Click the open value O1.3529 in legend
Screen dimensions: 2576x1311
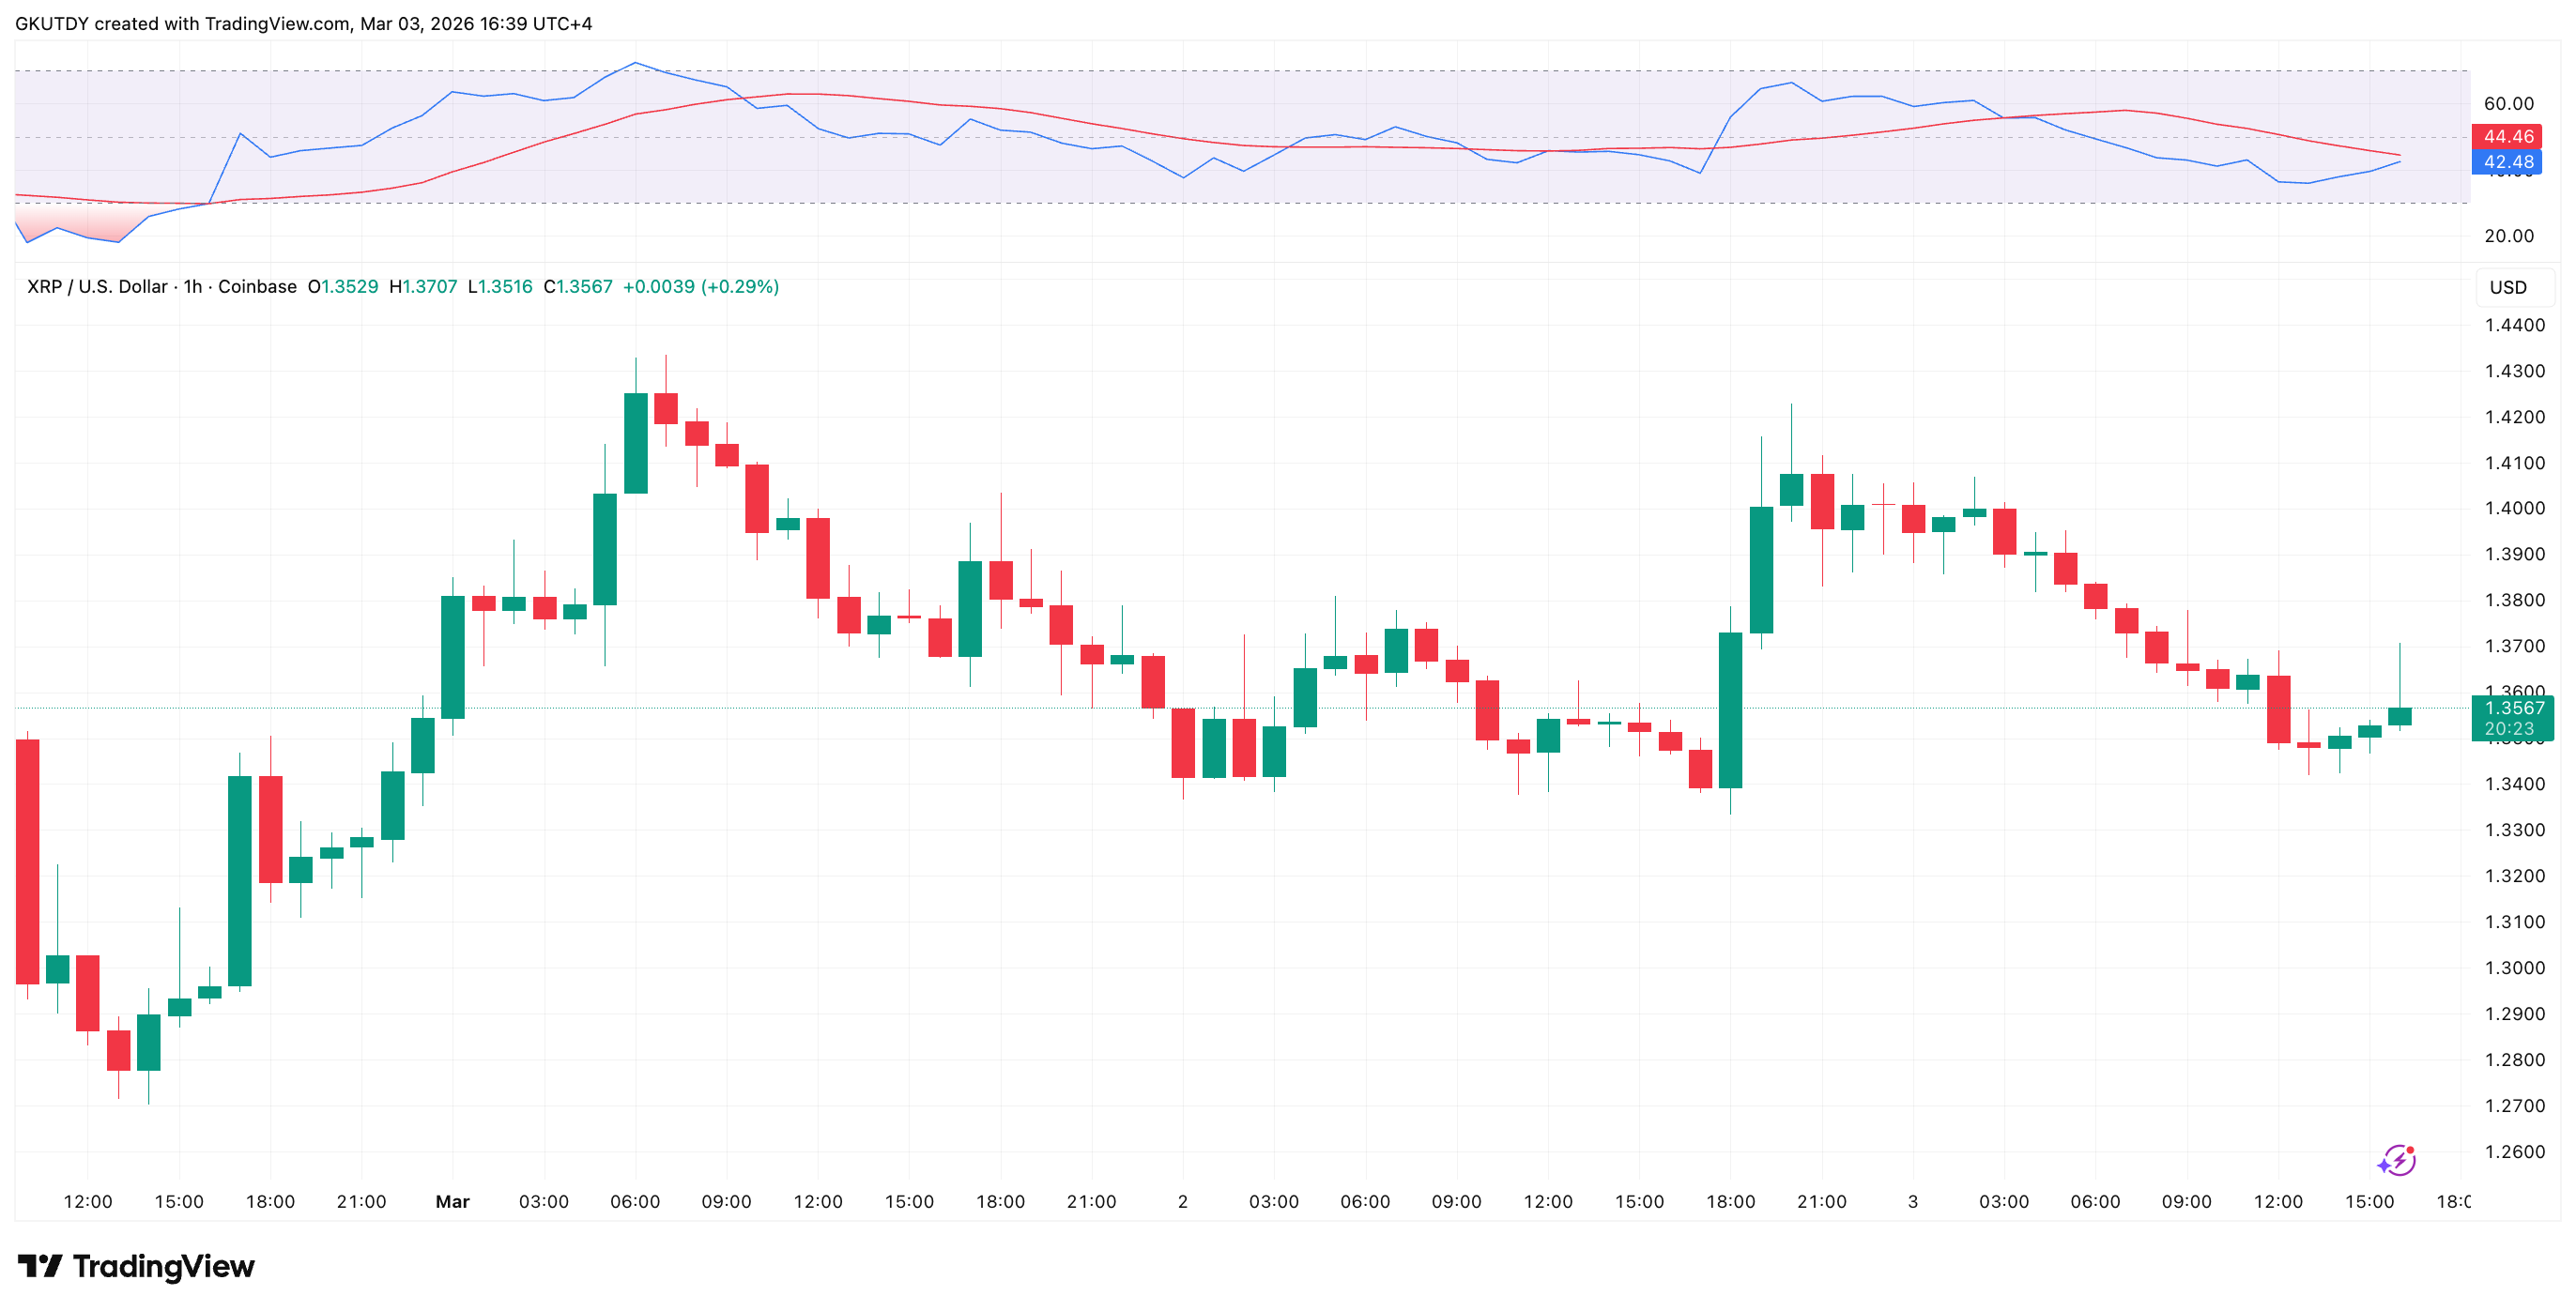pos(343,287)
